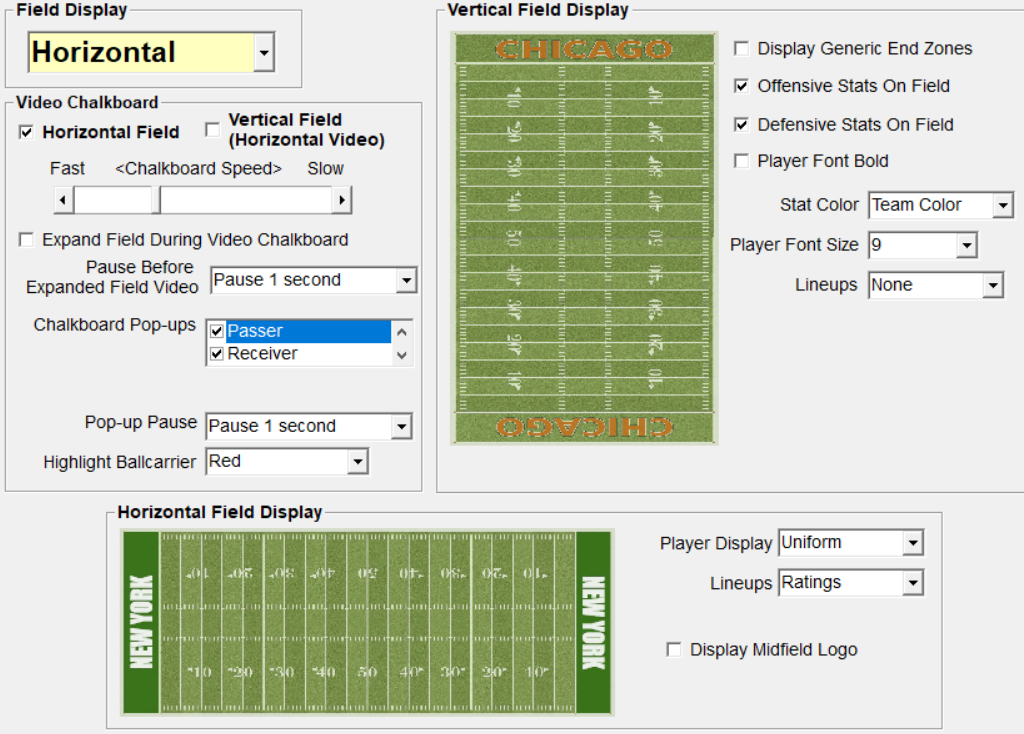Enable Expand Field During Video Chalkboard
1024x734 pixels.
27,240
